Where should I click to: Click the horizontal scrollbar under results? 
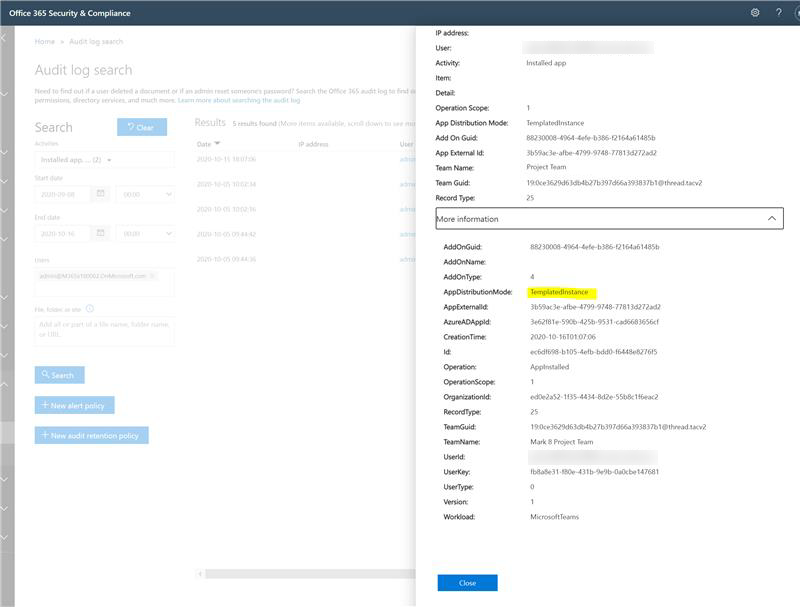310,574
